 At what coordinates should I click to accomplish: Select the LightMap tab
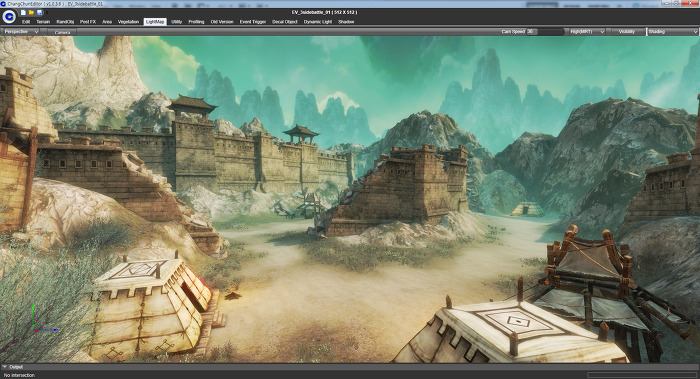point(155,21)
